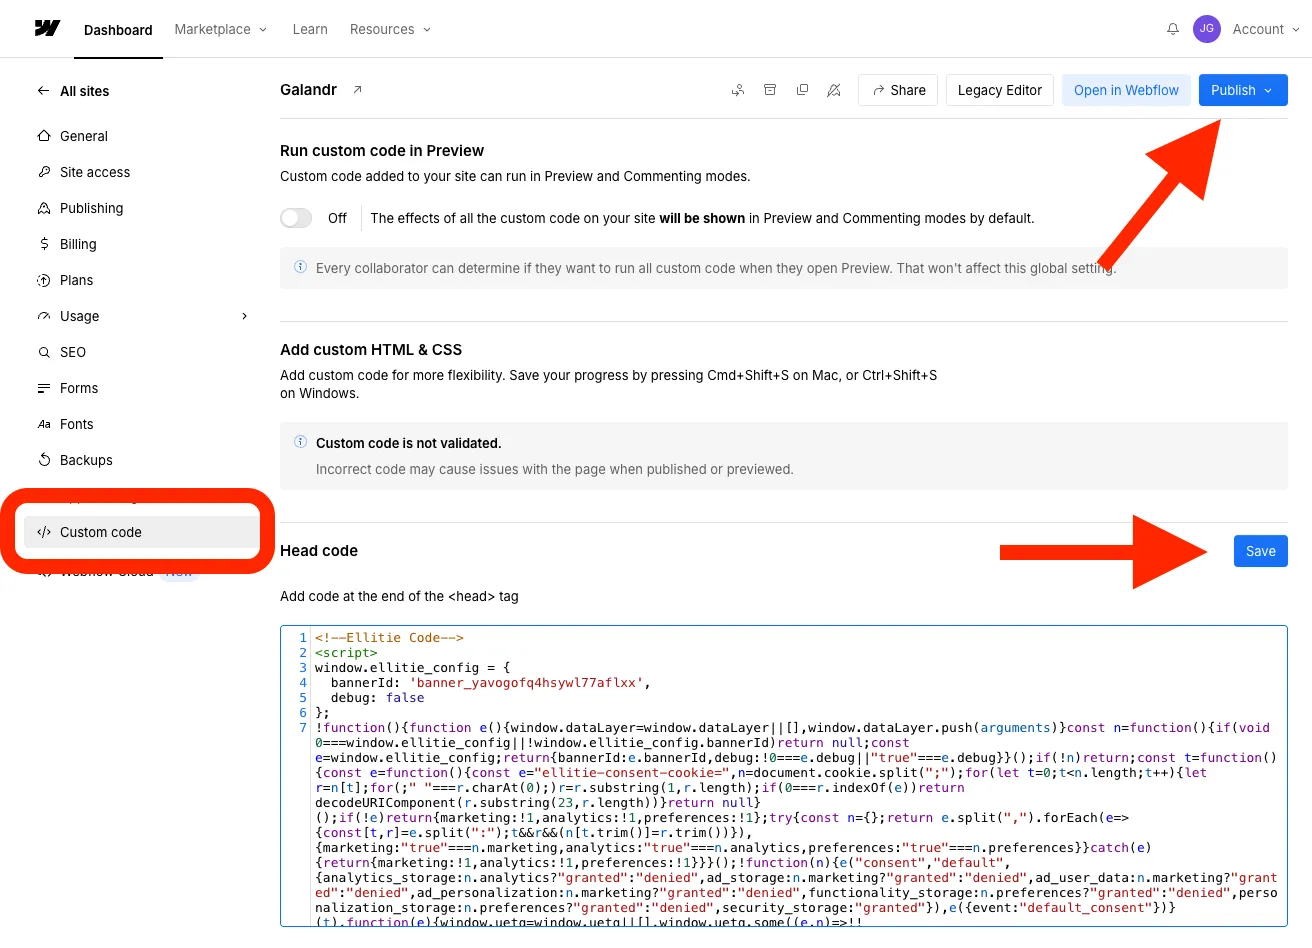Open the notifications bell

tap(1172, 29)
